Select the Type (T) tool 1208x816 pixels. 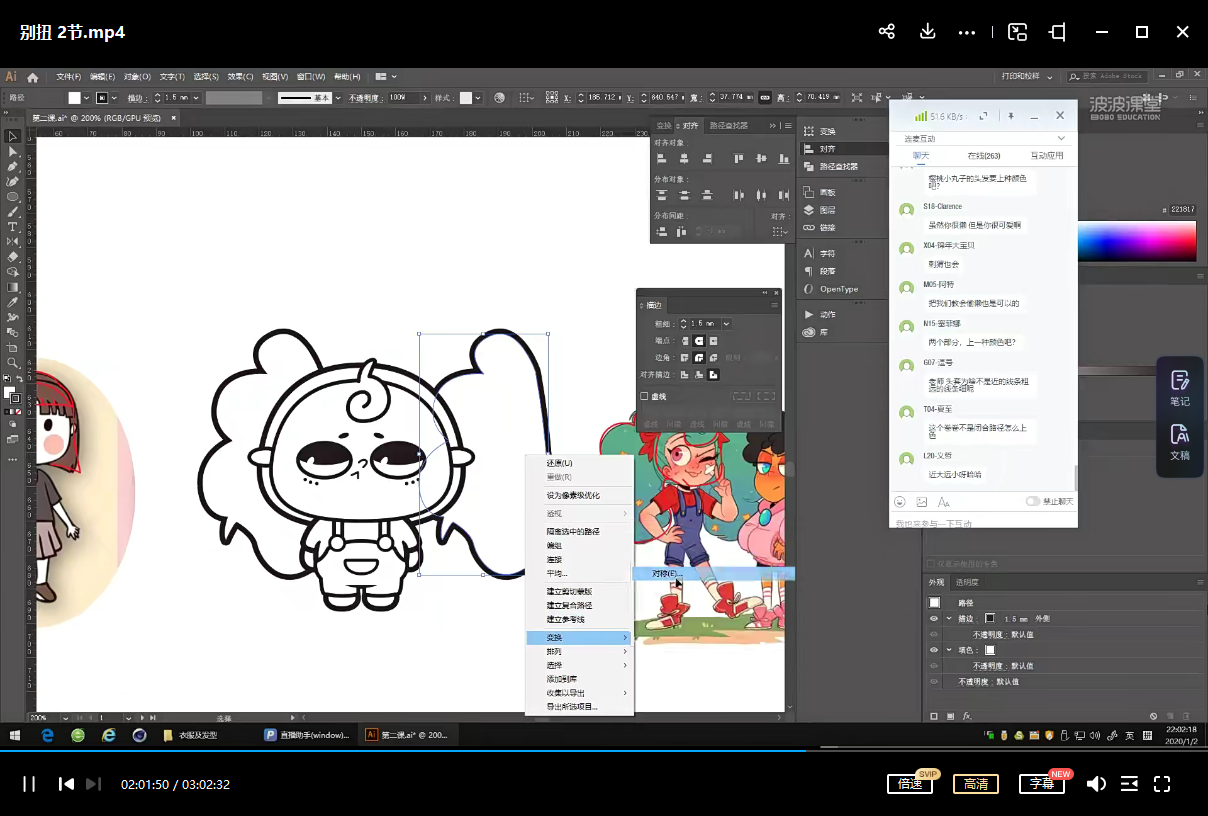click(x=13, y=226)
